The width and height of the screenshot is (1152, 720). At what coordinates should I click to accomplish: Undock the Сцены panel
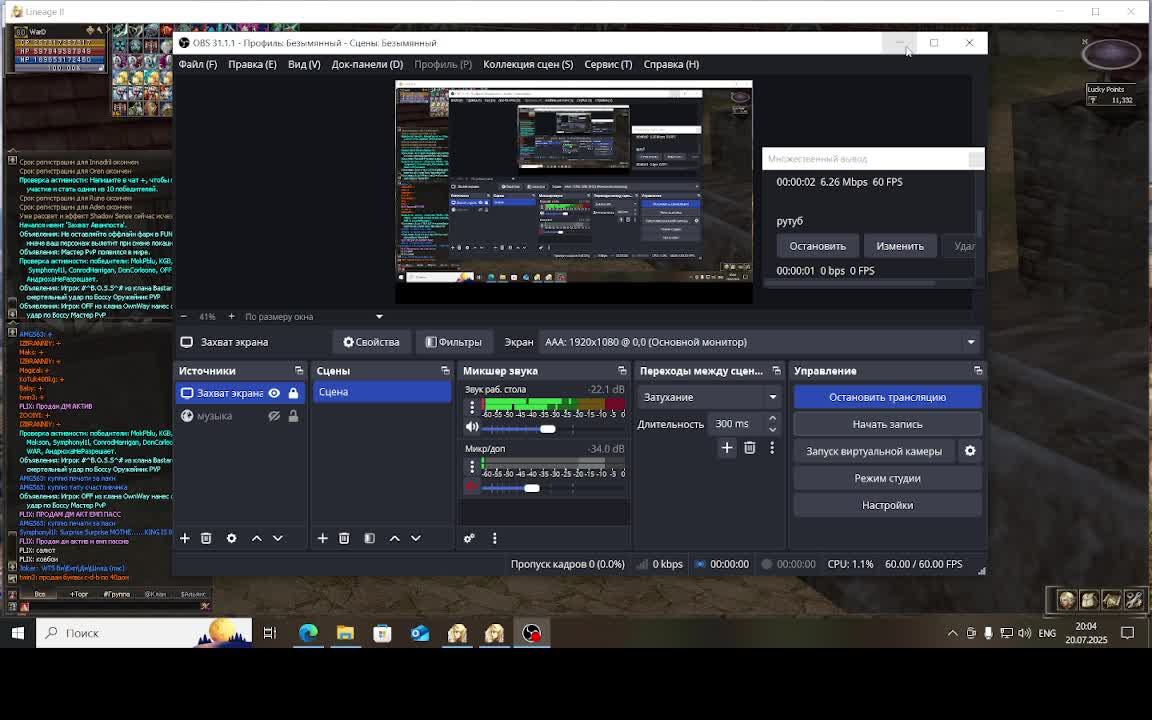[x=444, y=371]
